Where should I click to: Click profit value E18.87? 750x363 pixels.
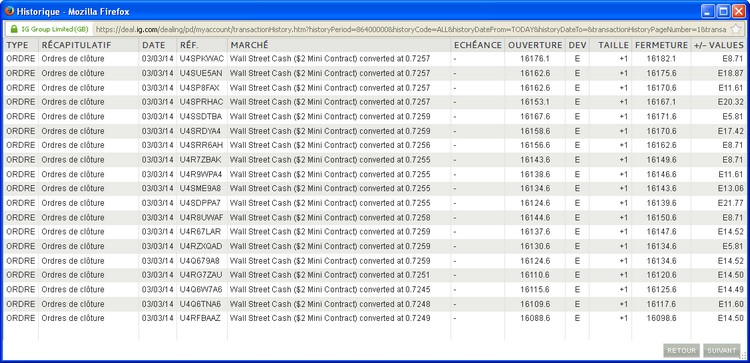point(730,73)
